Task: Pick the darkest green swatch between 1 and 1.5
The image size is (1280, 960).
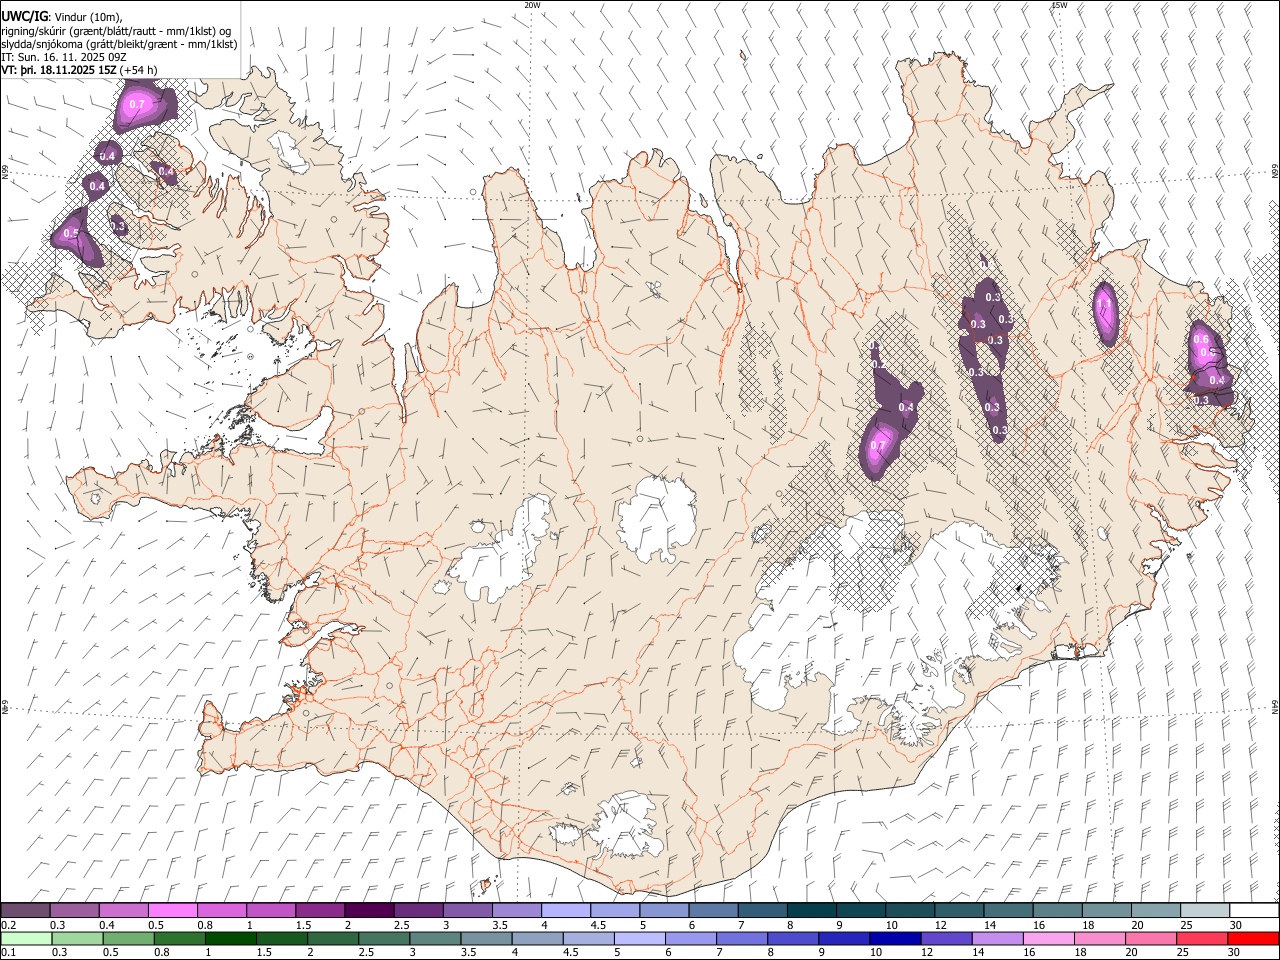Action: [x=231, y=939]
